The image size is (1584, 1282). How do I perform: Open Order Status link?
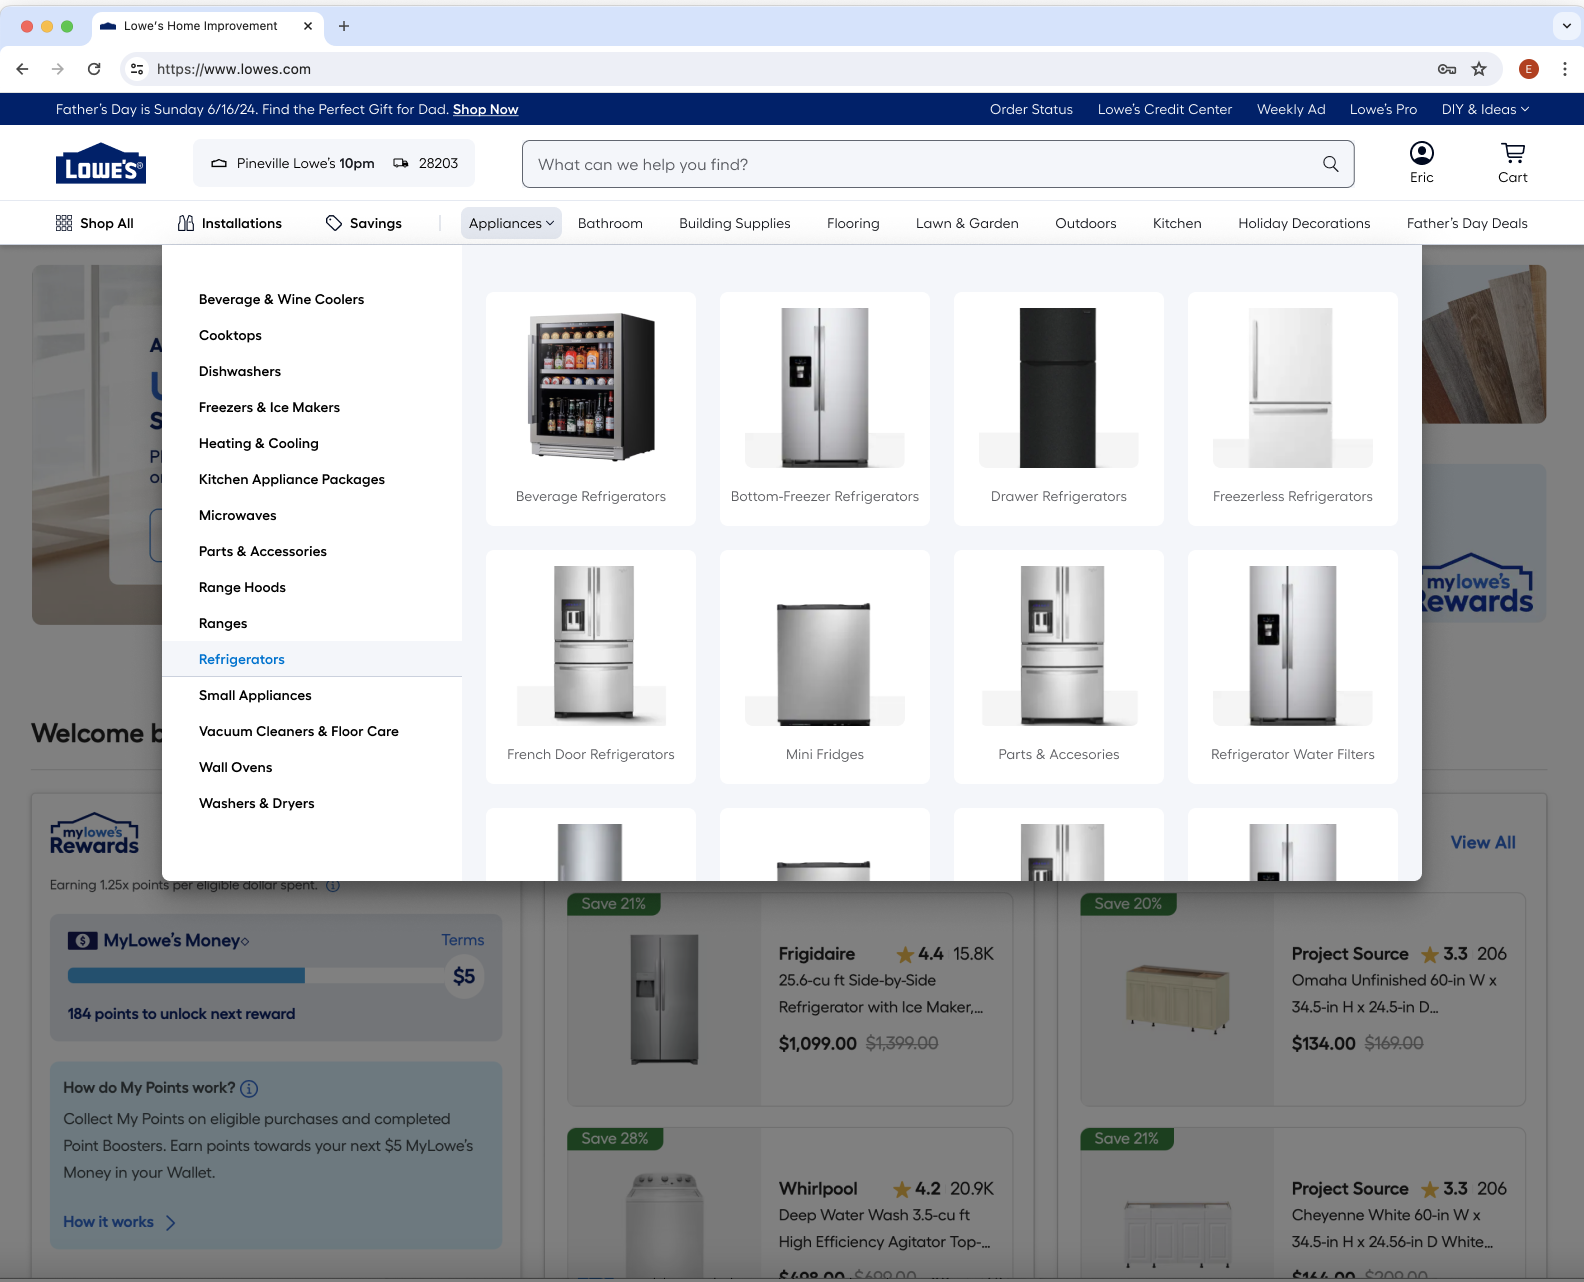pyautogui.click(x=1031, y=109)
